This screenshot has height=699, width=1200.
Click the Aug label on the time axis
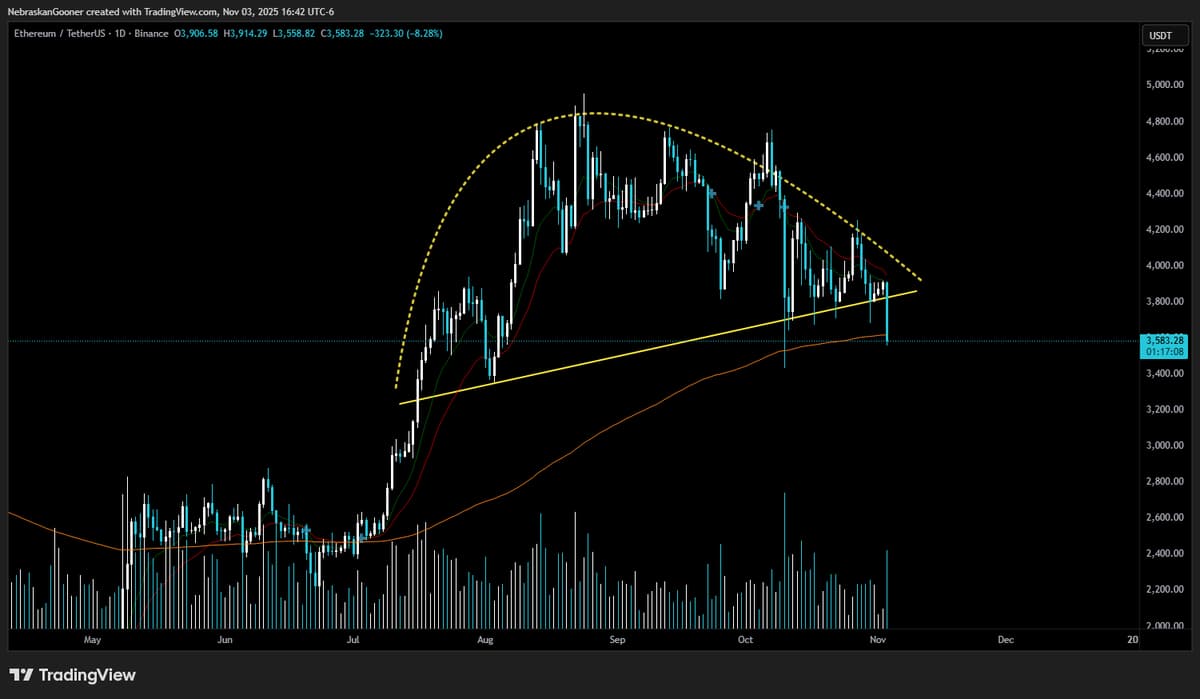coord(486,638)
